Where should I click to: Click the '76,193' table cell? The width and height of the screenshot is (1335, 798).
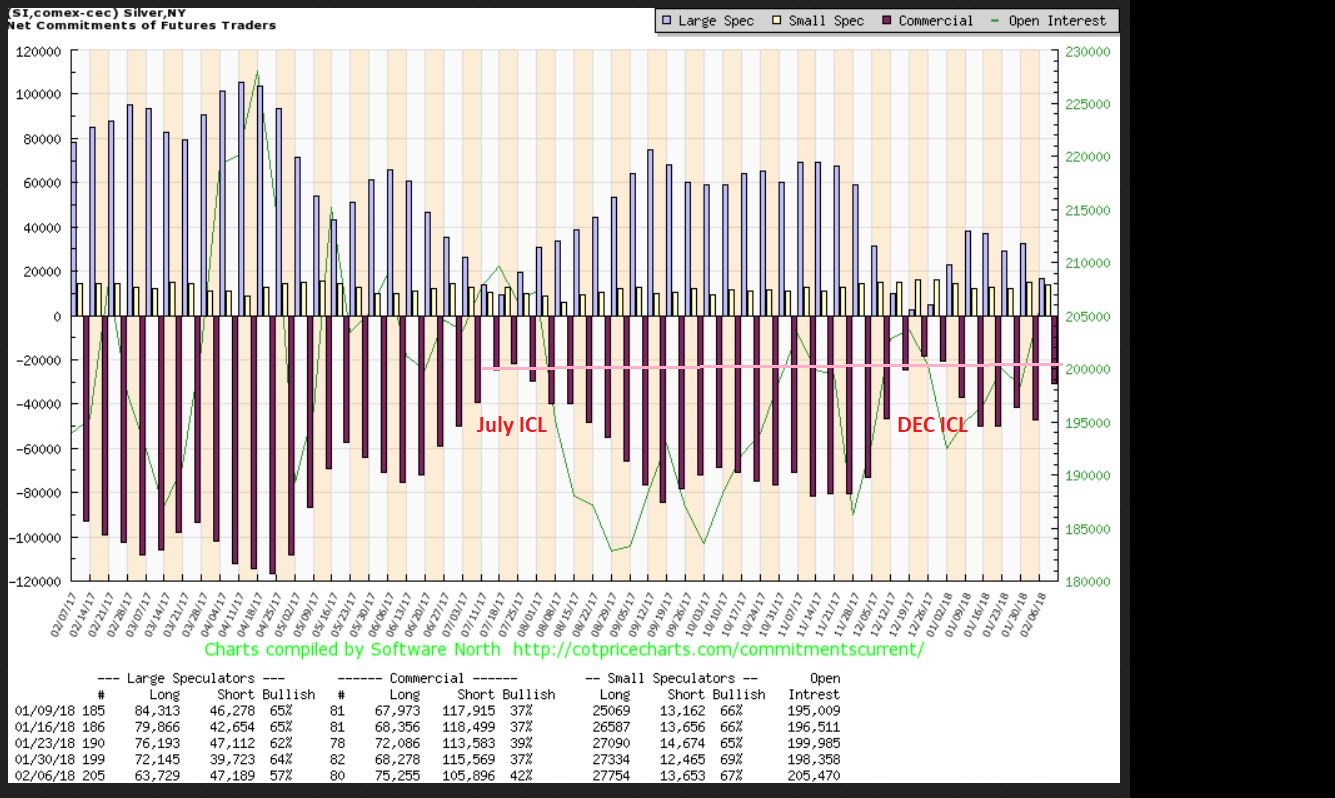pos(155,742)
